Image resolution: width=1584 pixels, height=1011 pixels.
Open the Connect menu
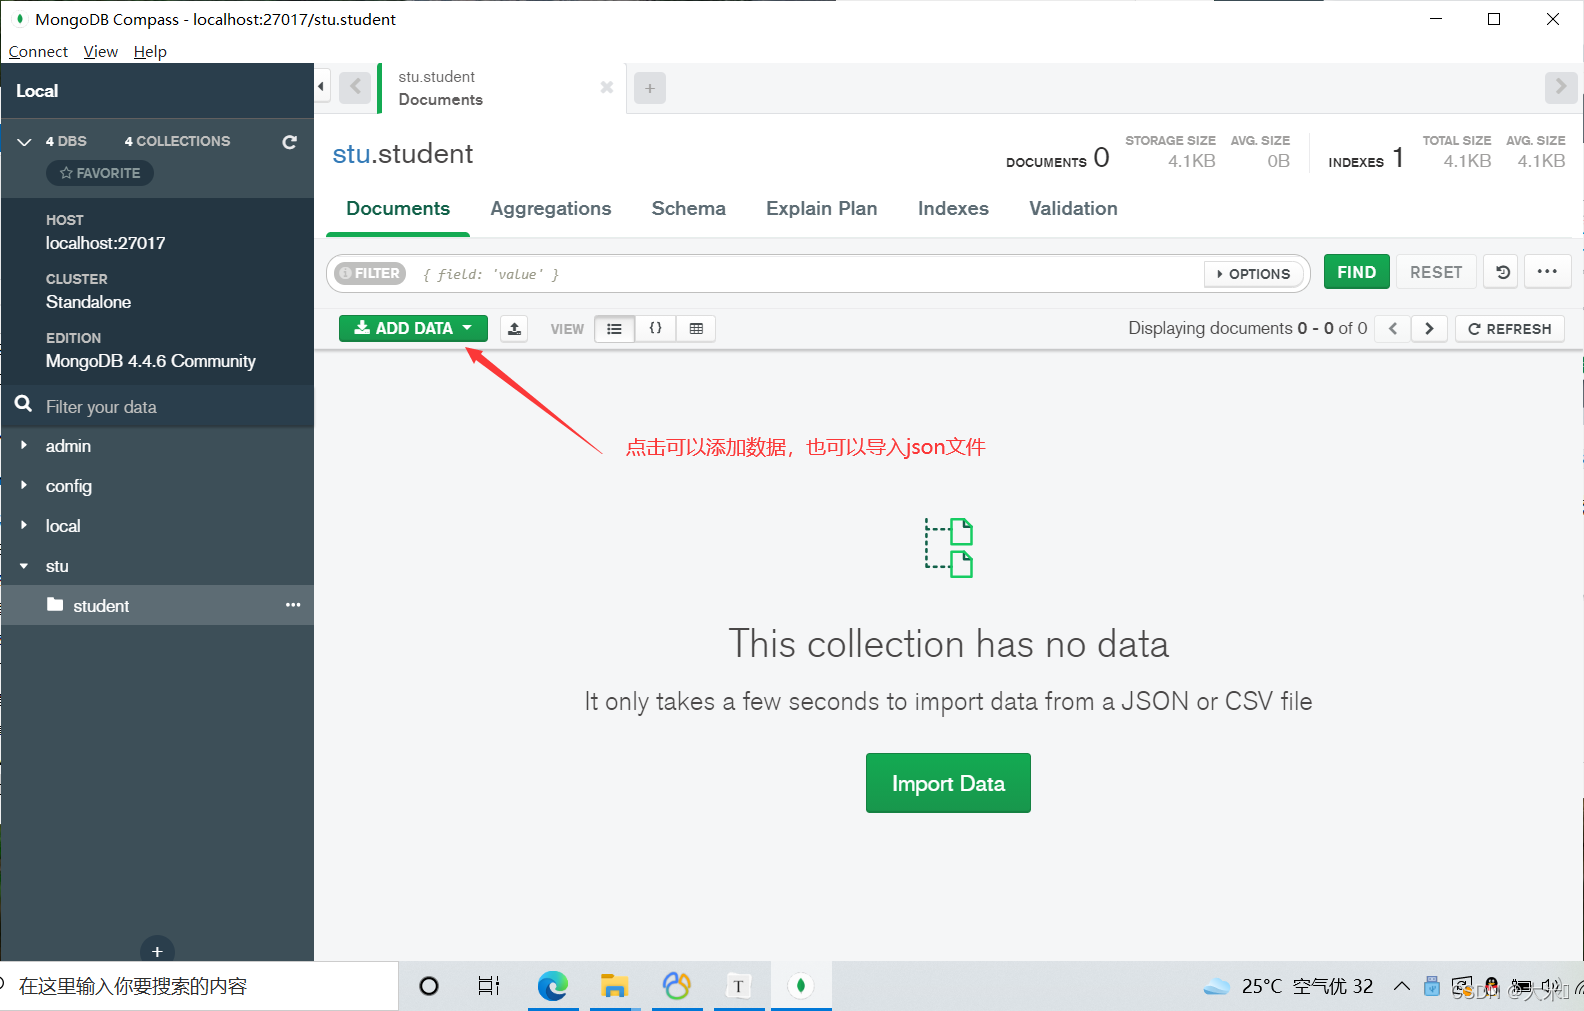38,51
